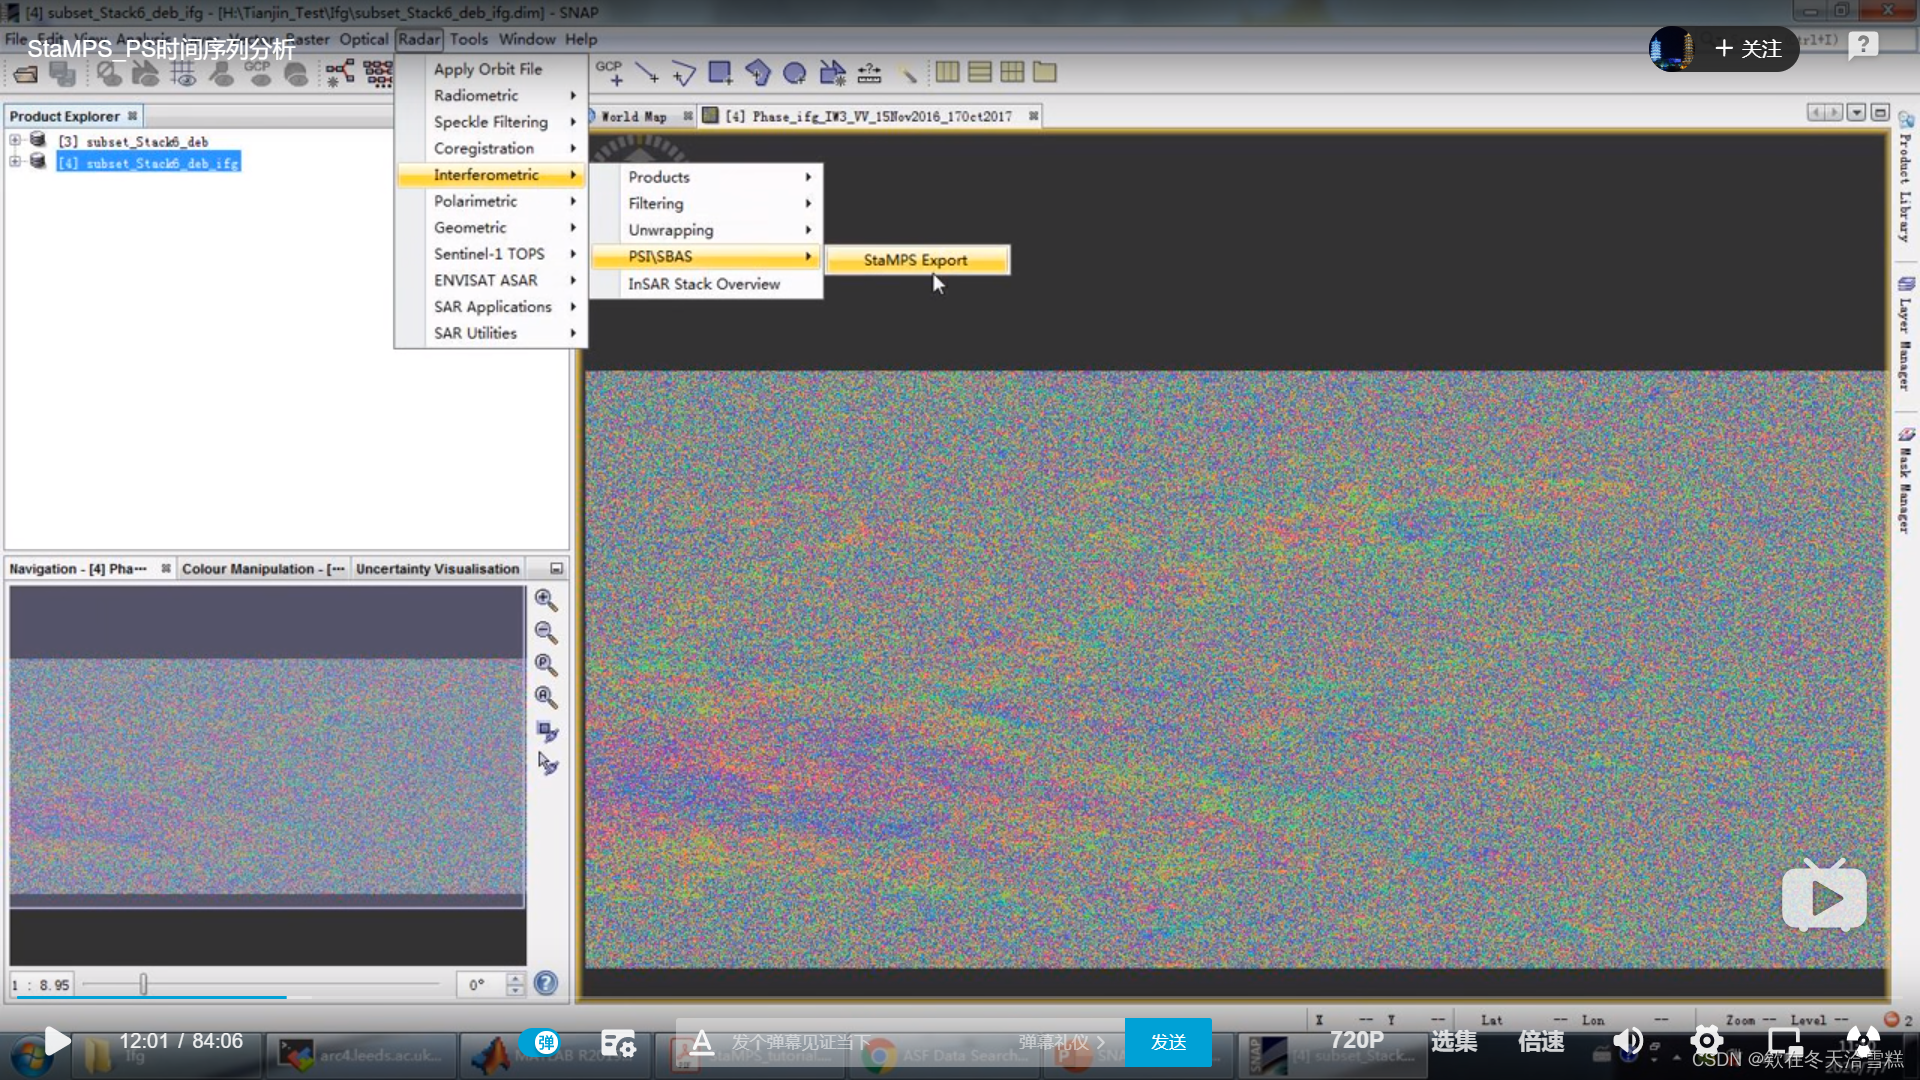1920x1080 pixels.
Task: Click zoom out icon in Navigation panel
Action: click(545, 632)
